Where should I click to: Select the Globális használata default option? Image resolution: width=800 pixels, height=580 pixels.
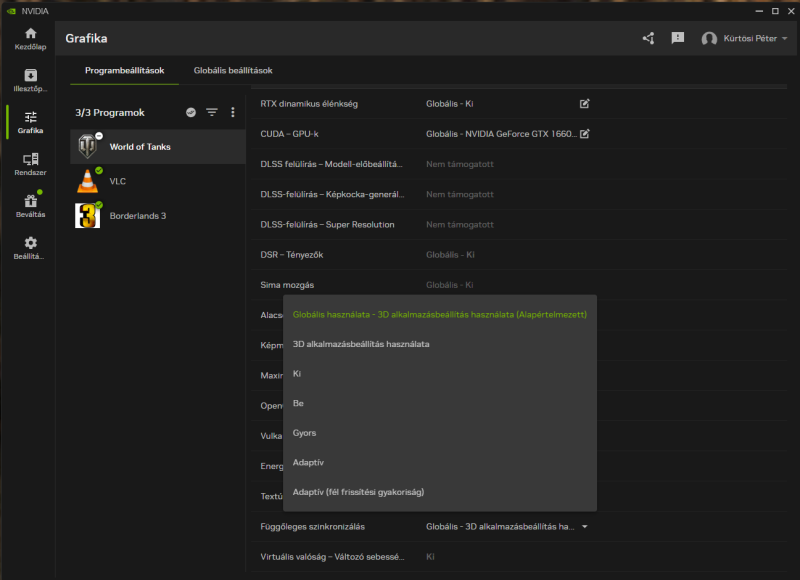click(440, 315)
